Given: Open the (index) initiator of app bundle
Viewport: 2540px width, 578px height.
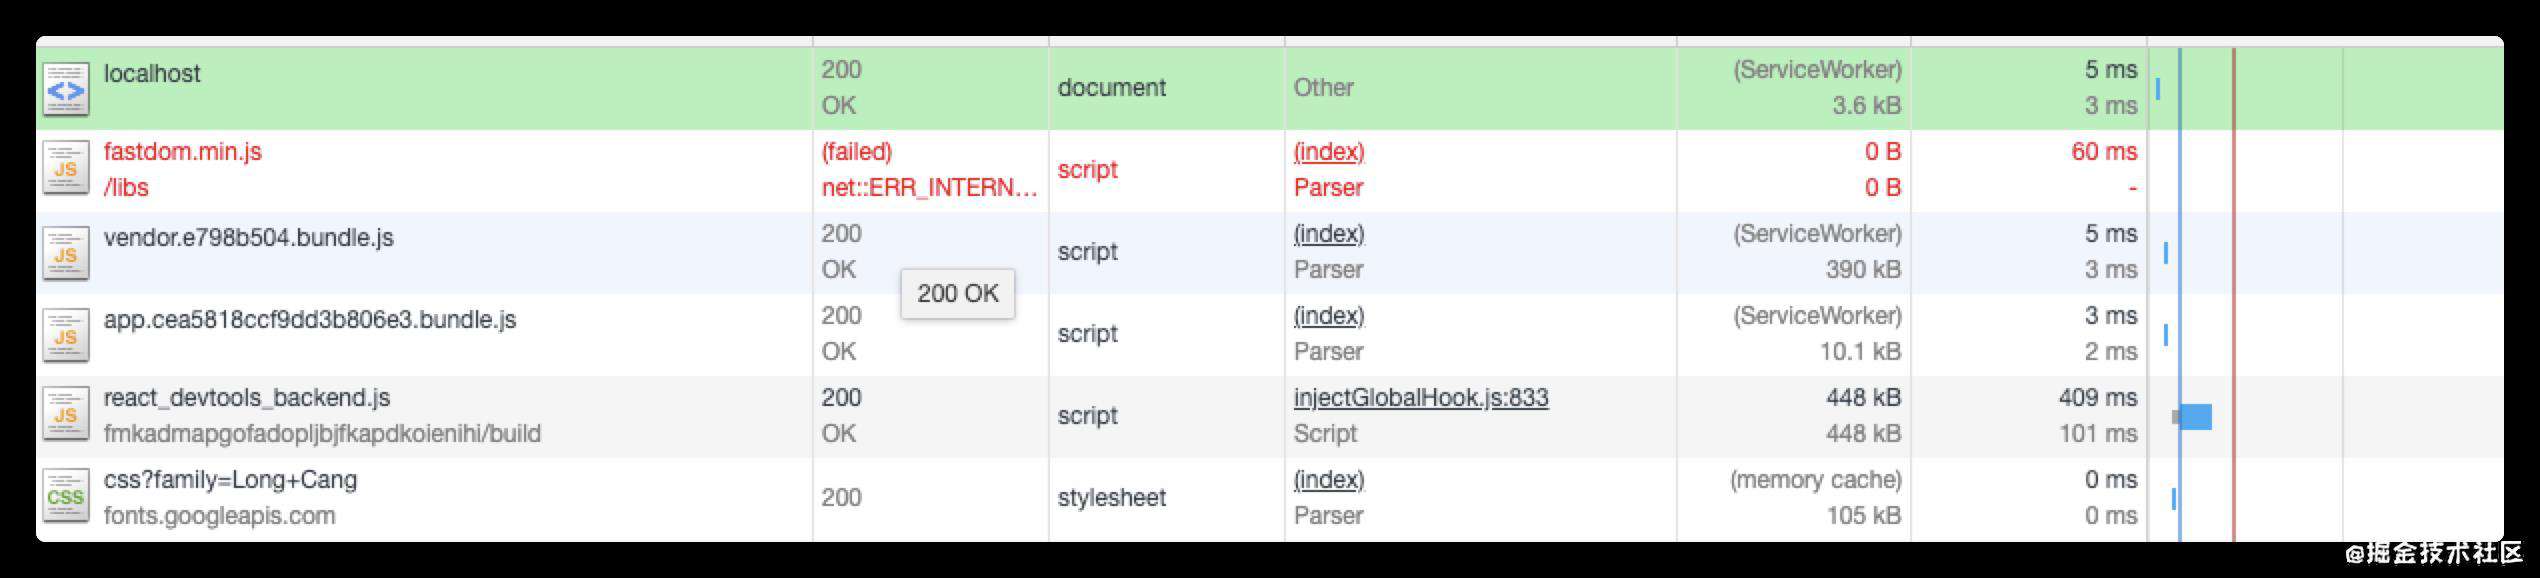Looking at the screenshot, I should click(1329, 316).
